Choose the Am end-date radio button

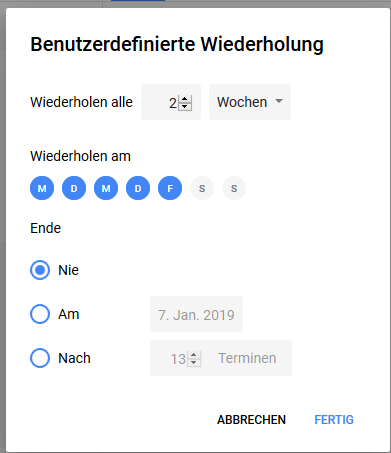point(40,314)
